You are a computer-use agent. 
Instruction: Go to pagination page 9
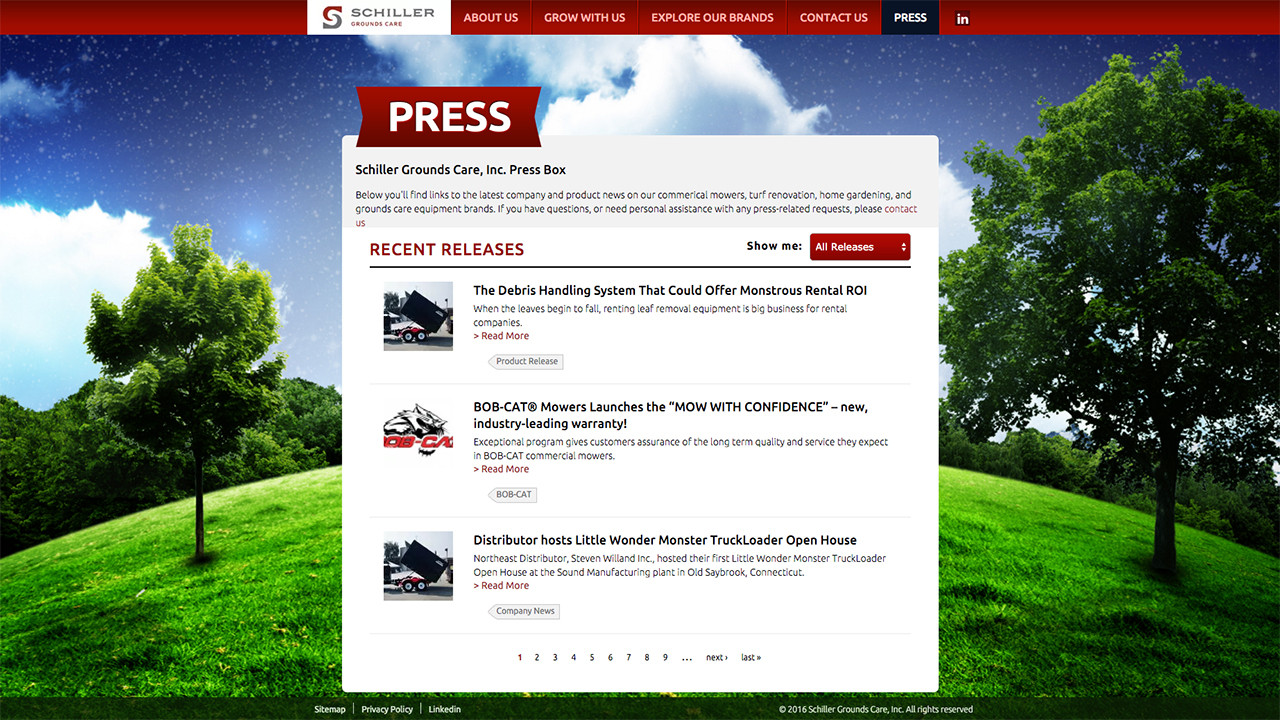[x=665, y=658]
